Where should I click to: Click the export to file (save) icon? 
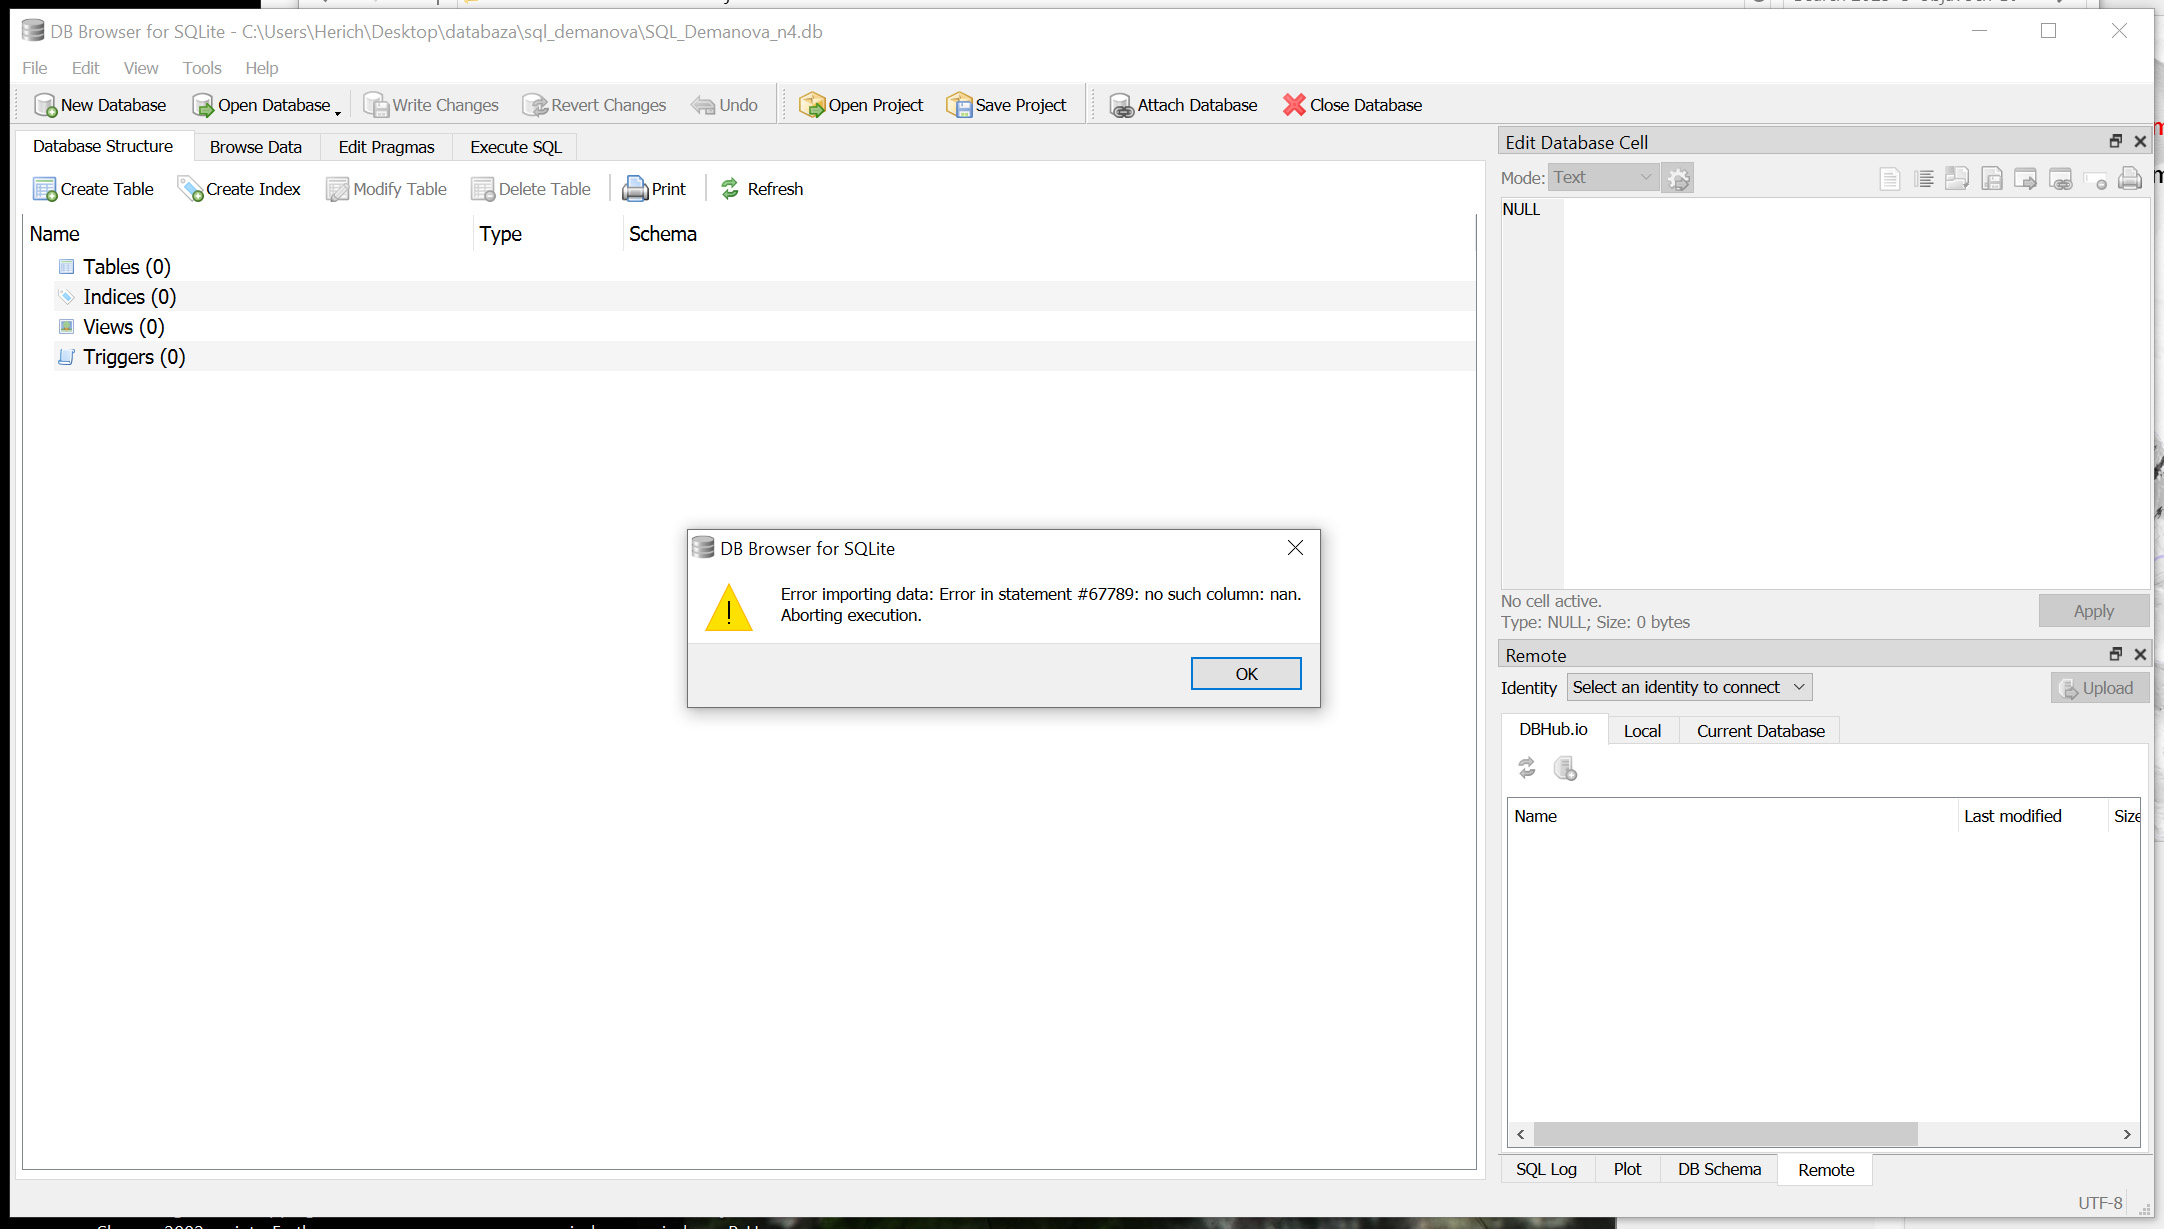tap(1992, 179)
